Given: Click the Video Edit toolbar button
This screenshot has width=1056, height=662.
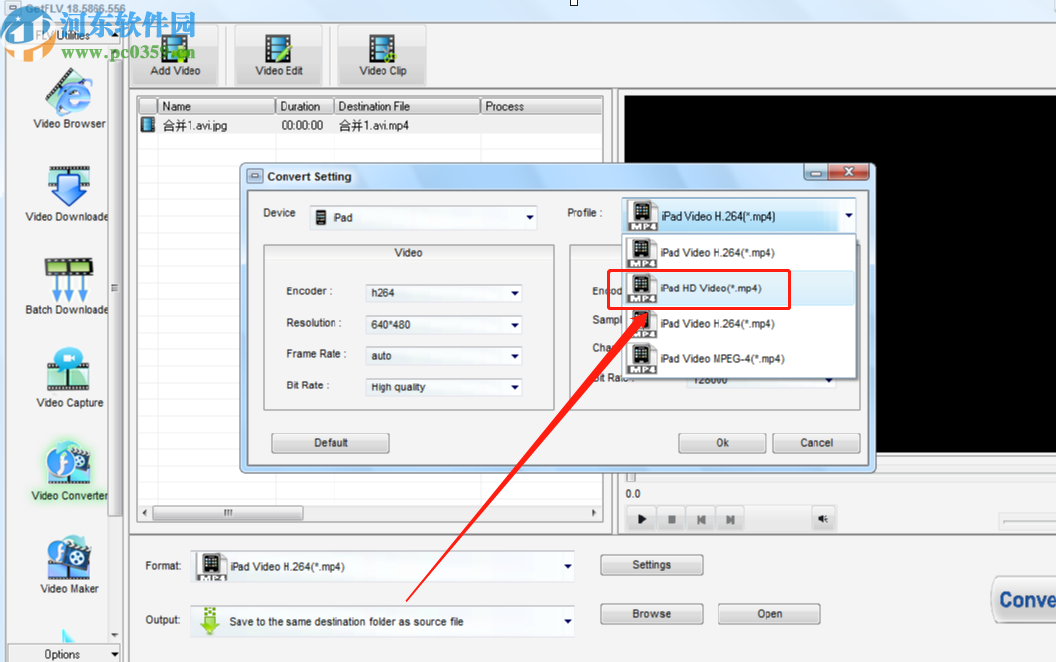Looking at the screenshot, I should point(279,55).
